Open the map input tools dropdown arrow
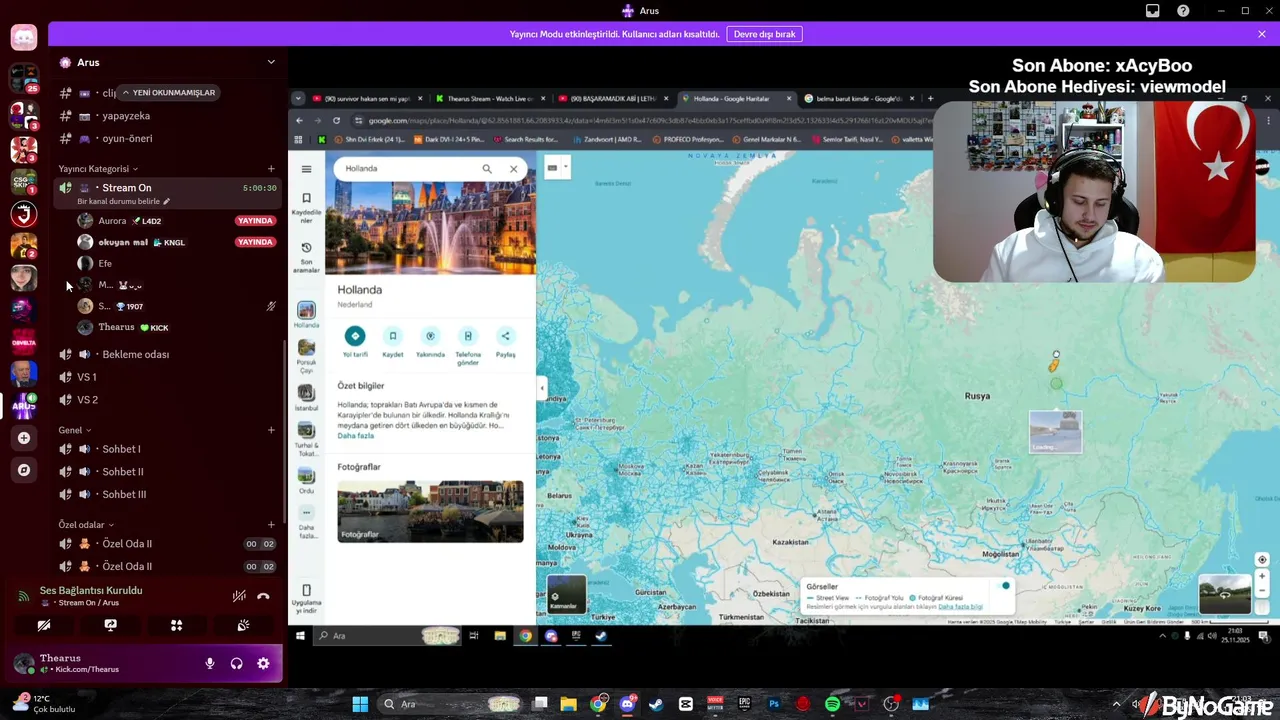 [x=566, y=168]
